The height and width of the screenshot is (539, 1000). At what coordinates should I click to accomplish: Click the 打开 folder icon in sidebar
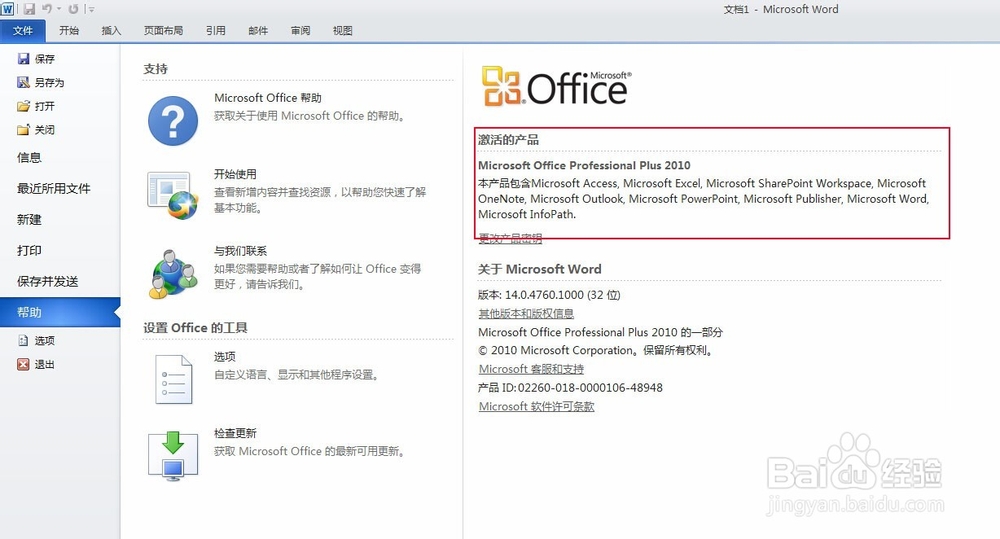tap(24, 106)
